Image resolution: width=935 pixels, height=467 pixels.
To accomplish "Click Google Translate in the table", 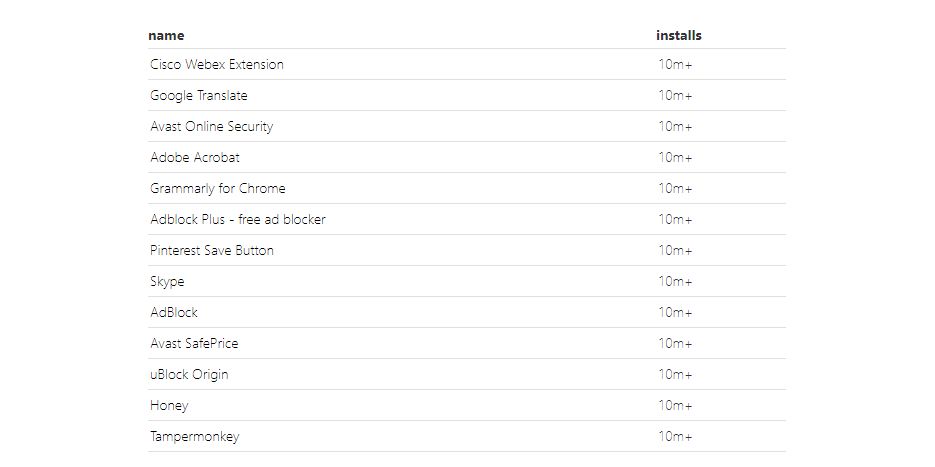I will [199, 95].
